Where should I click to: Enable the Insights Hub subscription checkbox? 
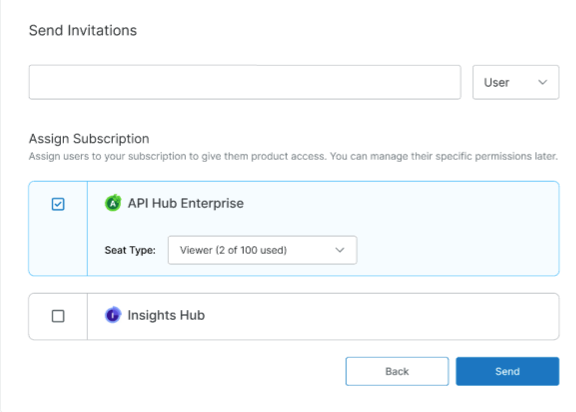pyautogui.click(x=58, y=316)
